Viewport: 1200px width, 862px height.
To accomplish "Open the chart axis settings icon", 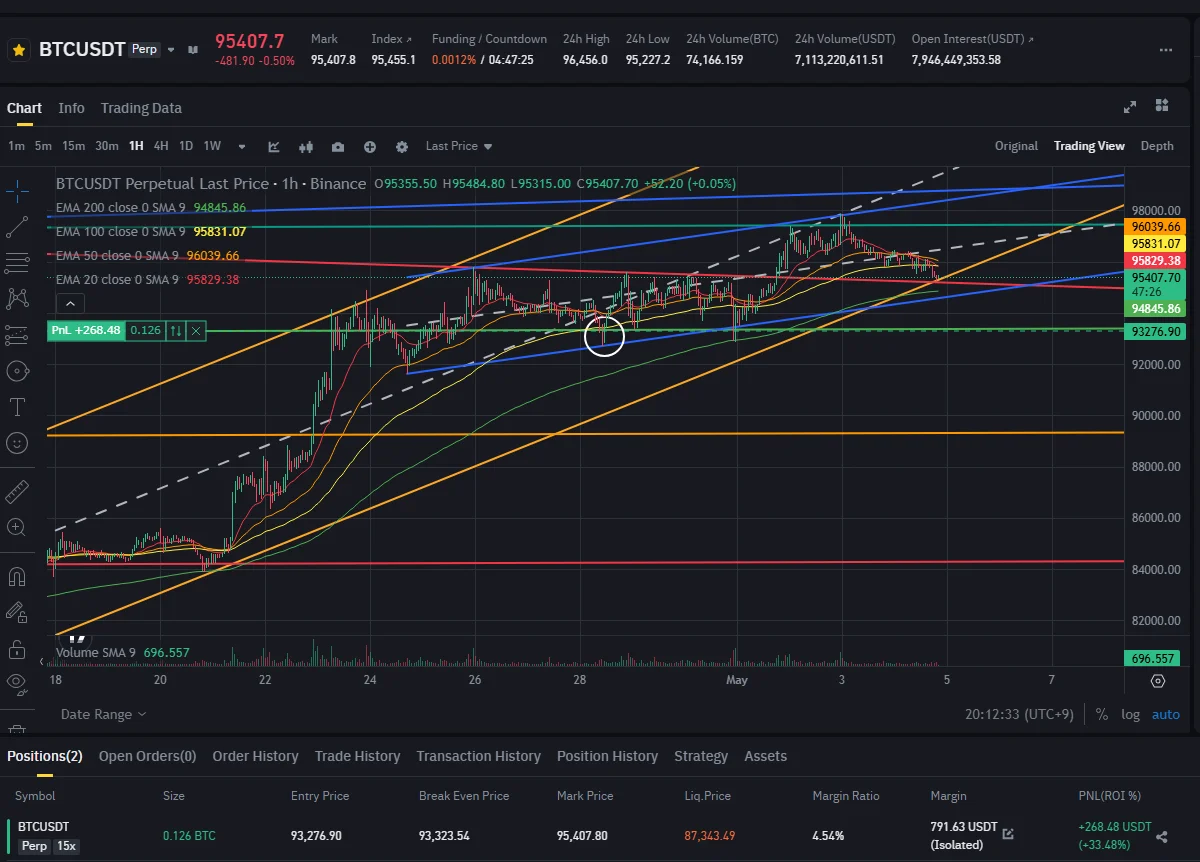I will click(1158, 681).
